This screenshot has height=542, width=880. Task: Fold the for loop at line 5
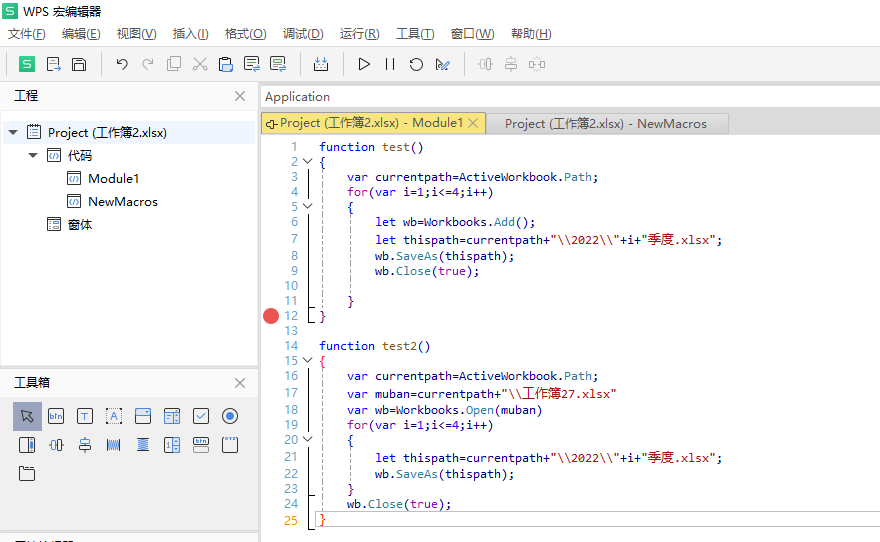point(308,206)
